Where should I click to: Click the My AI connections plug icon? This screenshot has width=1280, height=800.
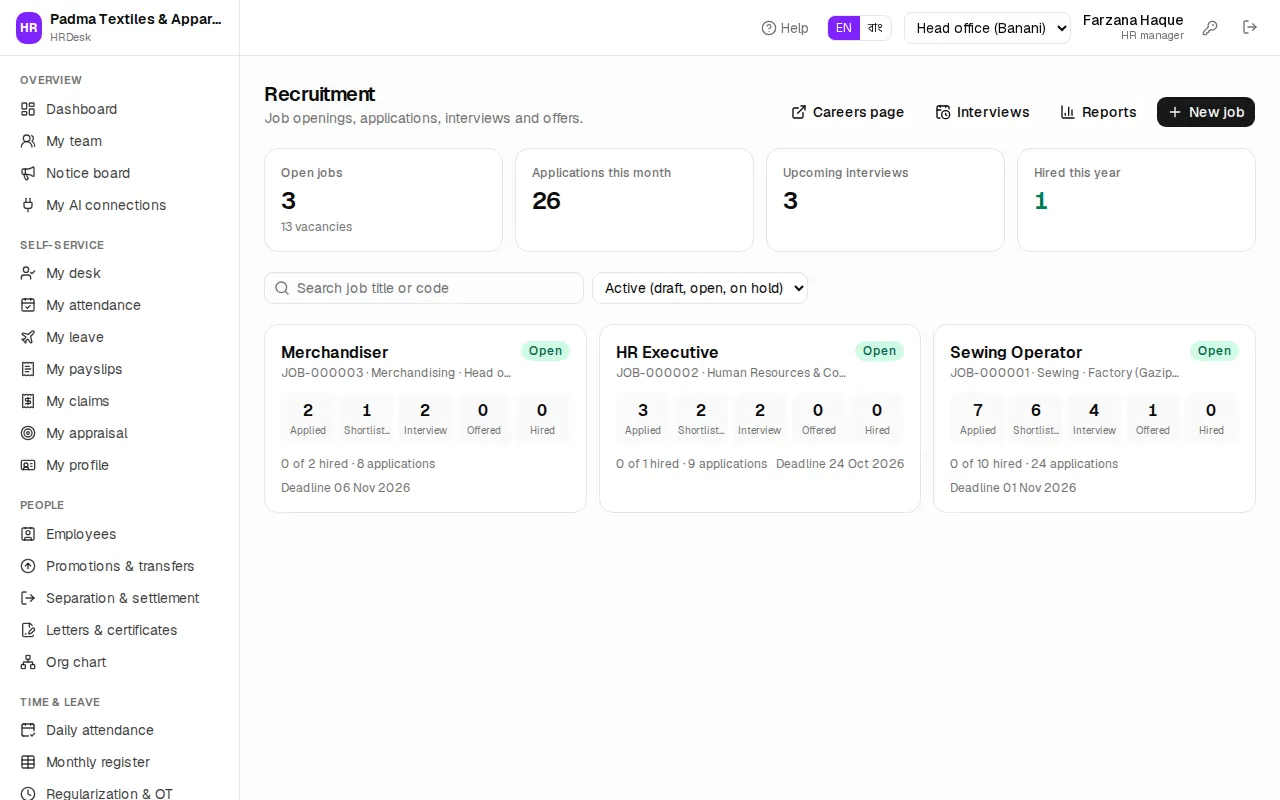[x=28, y=205]
